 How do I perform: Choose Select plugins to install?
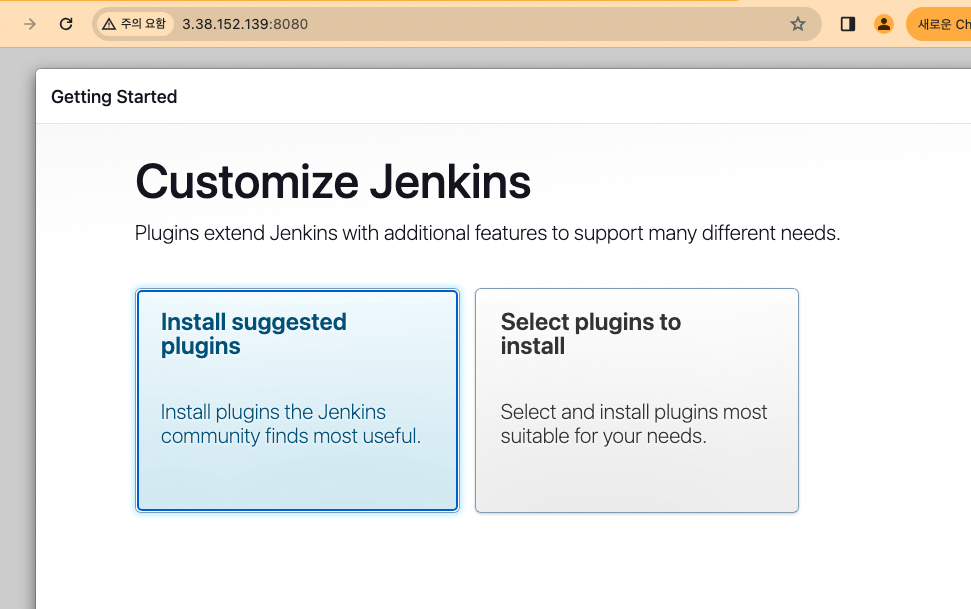[637, 400]
